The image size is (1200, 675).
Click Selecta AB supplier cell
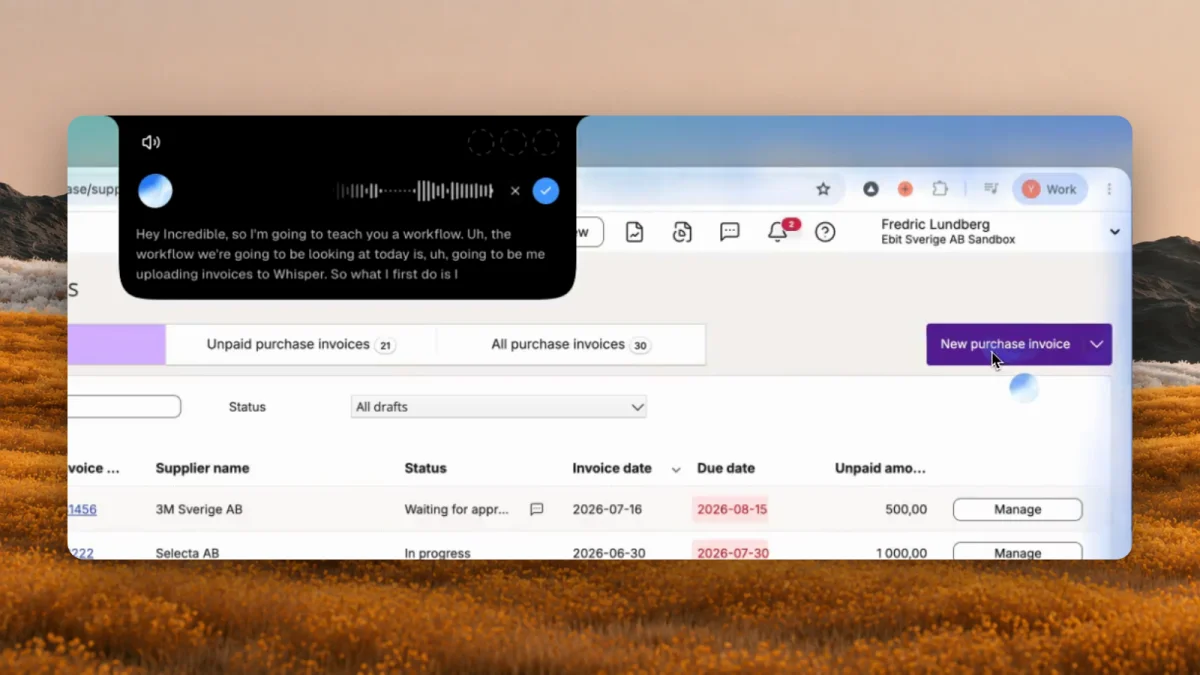tap(187, 553)
